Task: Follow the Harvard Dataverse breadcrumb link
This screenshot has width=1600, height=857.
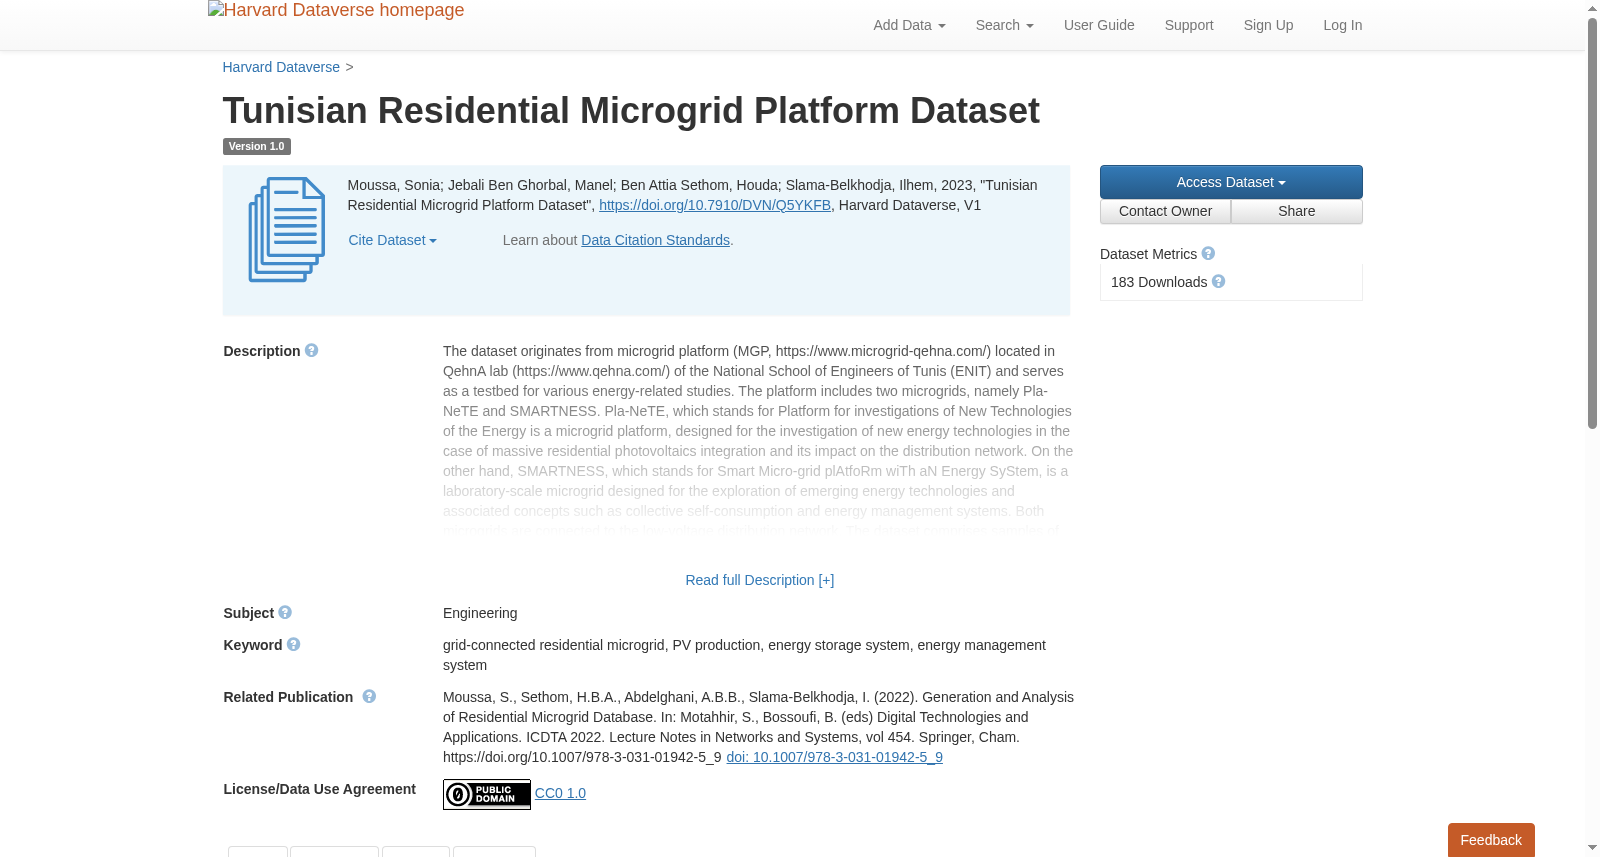Action: 281,67
